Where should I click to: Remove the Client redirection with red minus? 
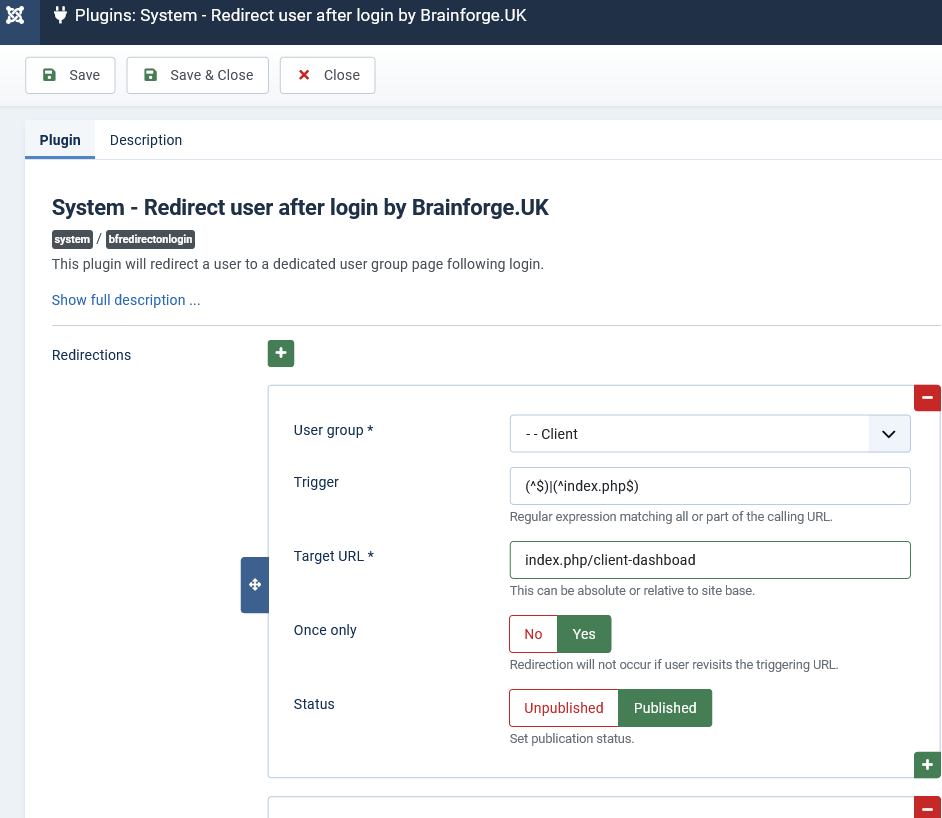927,398
